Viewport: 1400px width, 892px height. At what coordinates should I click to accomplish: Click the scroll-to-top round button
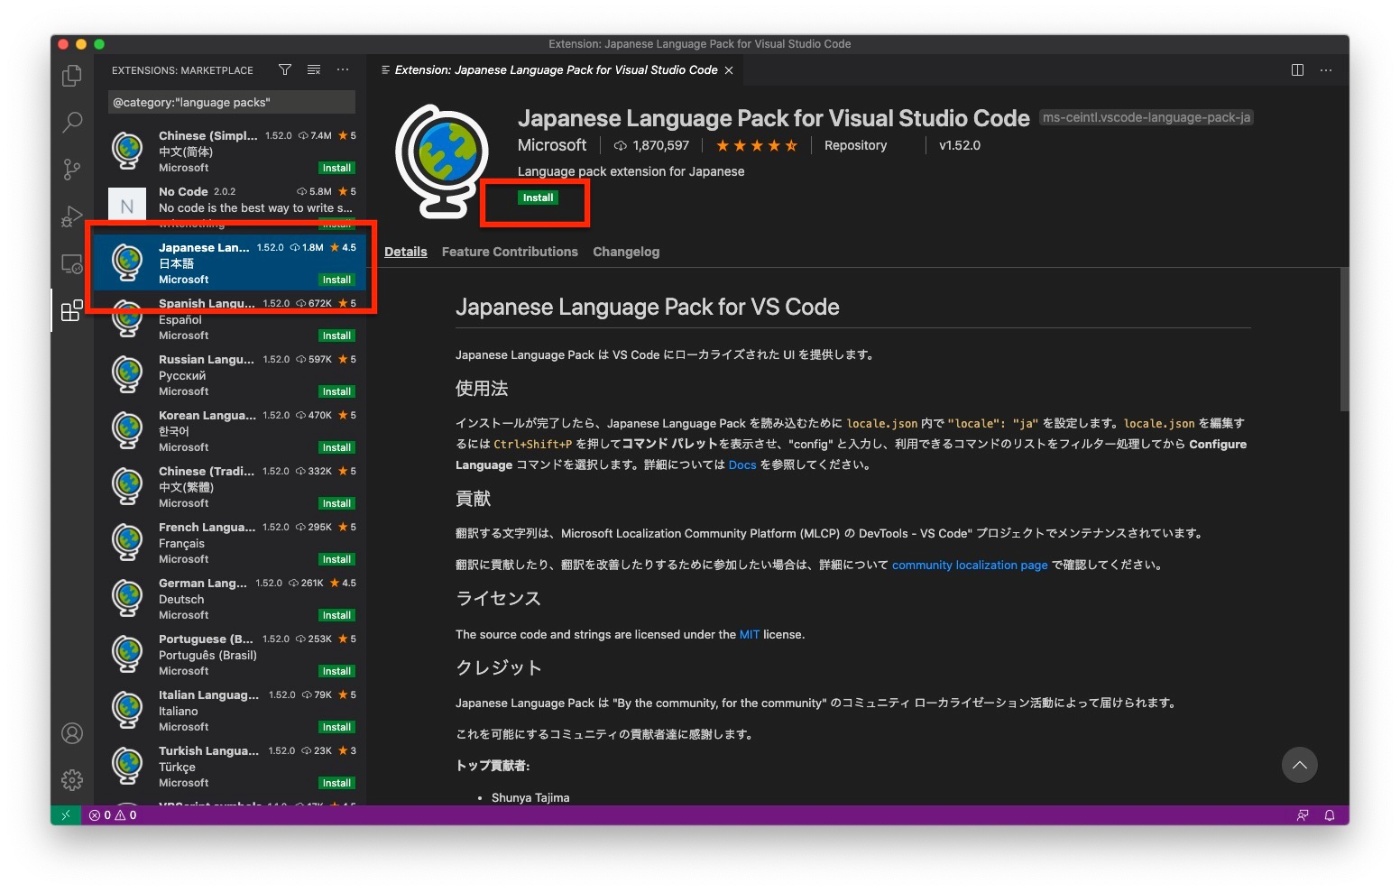1299,765
